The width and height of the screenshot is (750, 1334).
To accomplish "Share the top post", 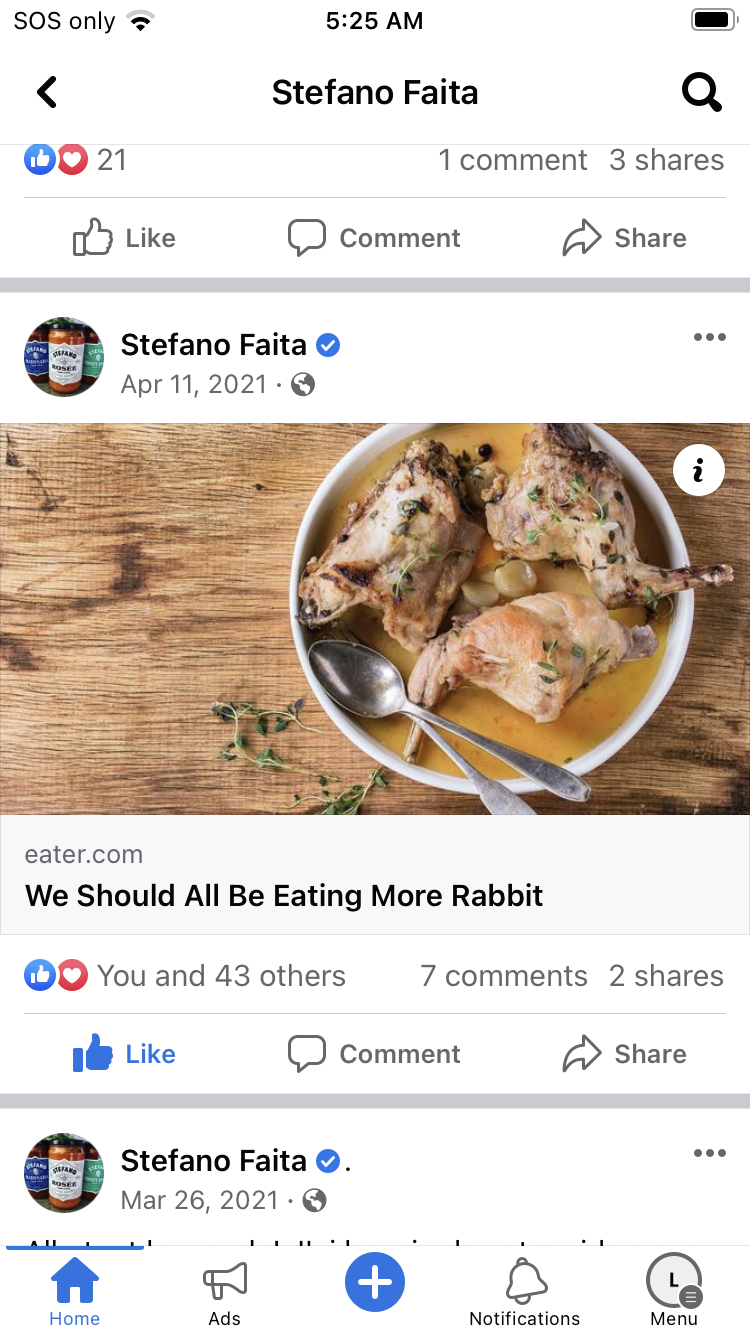I will [625, 238].
